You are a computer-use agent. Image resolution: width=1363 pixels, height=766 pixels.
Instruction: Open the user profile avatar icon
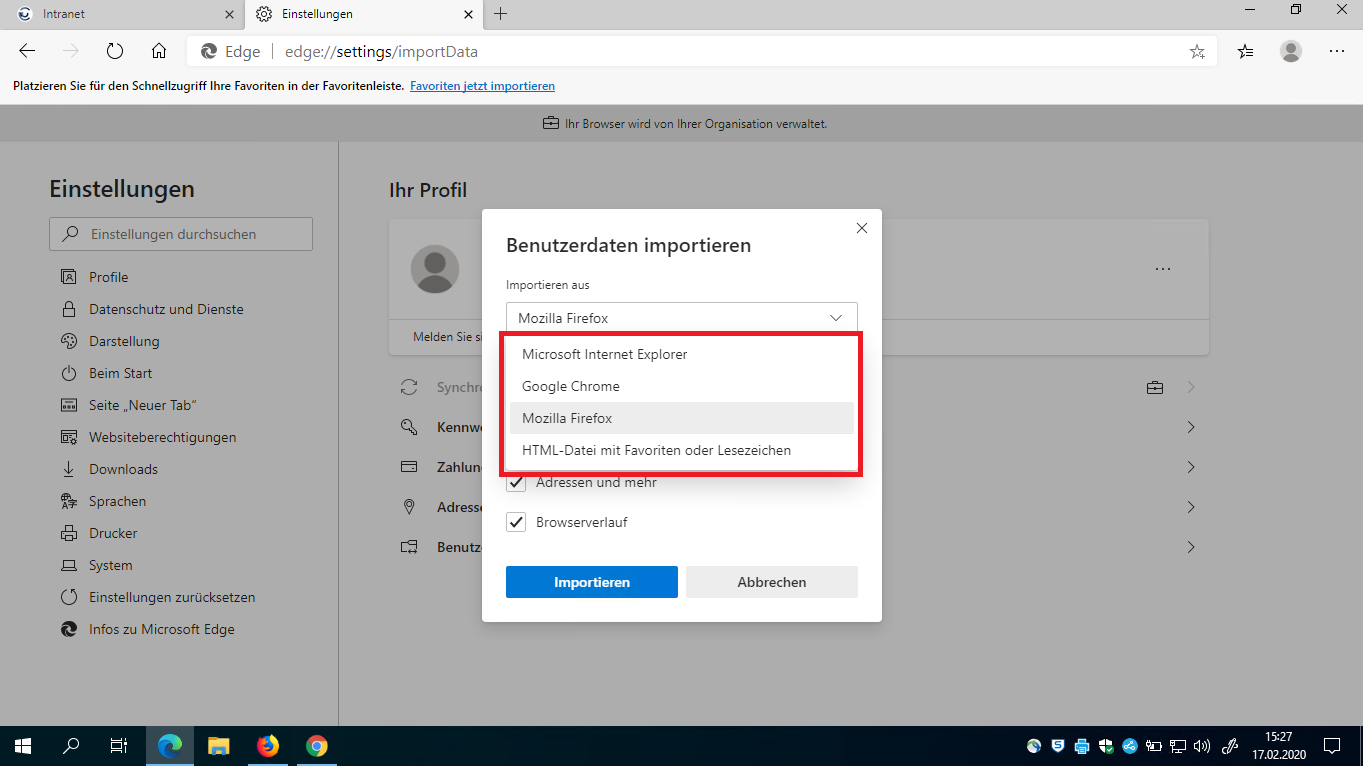pyautogui.click(x=1291, y=51)
